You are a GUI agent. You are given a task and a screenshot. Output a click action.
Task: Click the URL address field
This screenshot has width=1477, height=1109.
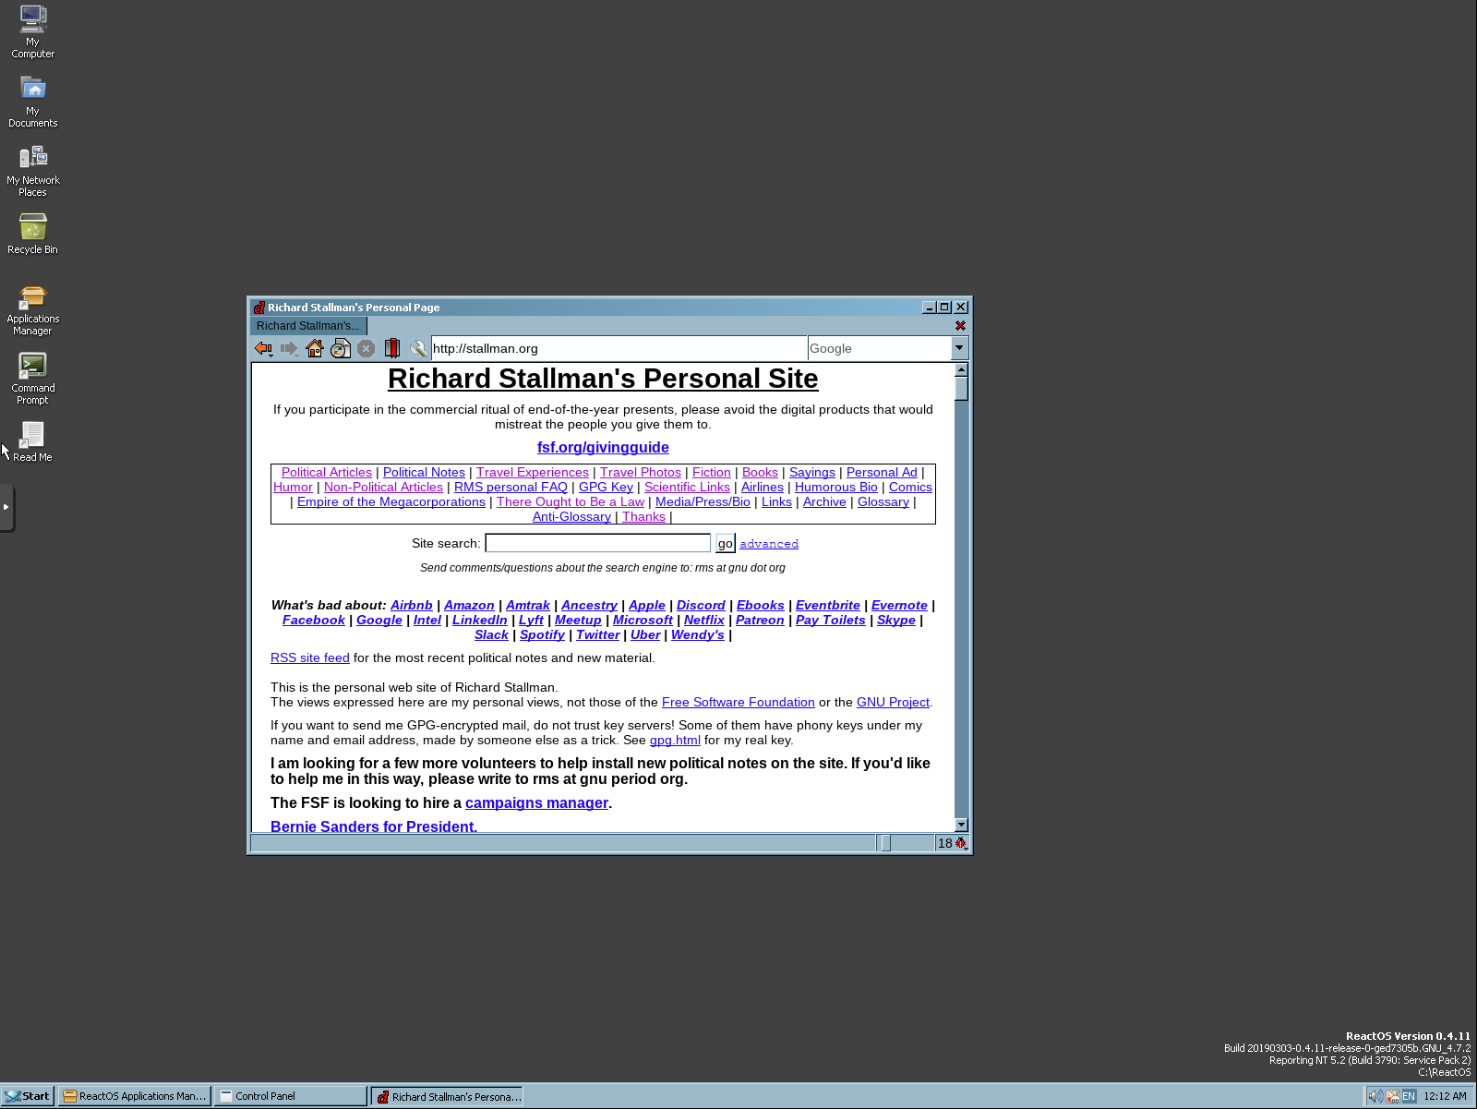618,348
